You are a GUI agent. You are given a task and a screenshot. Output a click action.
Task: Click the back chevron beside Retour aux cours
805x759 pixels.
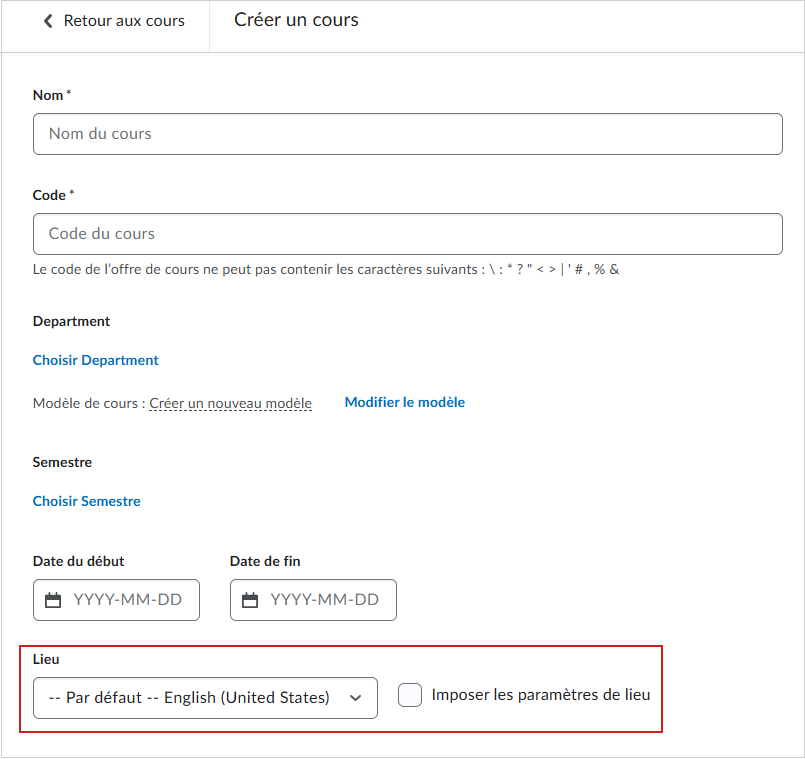(48, 21)
